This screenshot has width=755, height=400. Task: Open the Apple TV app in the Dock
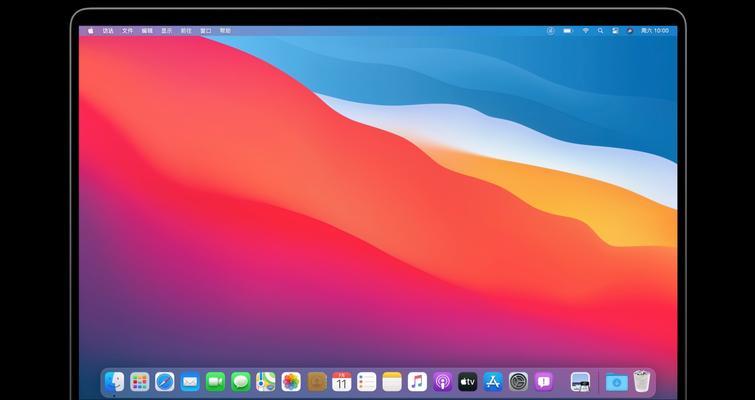(468, 382)
